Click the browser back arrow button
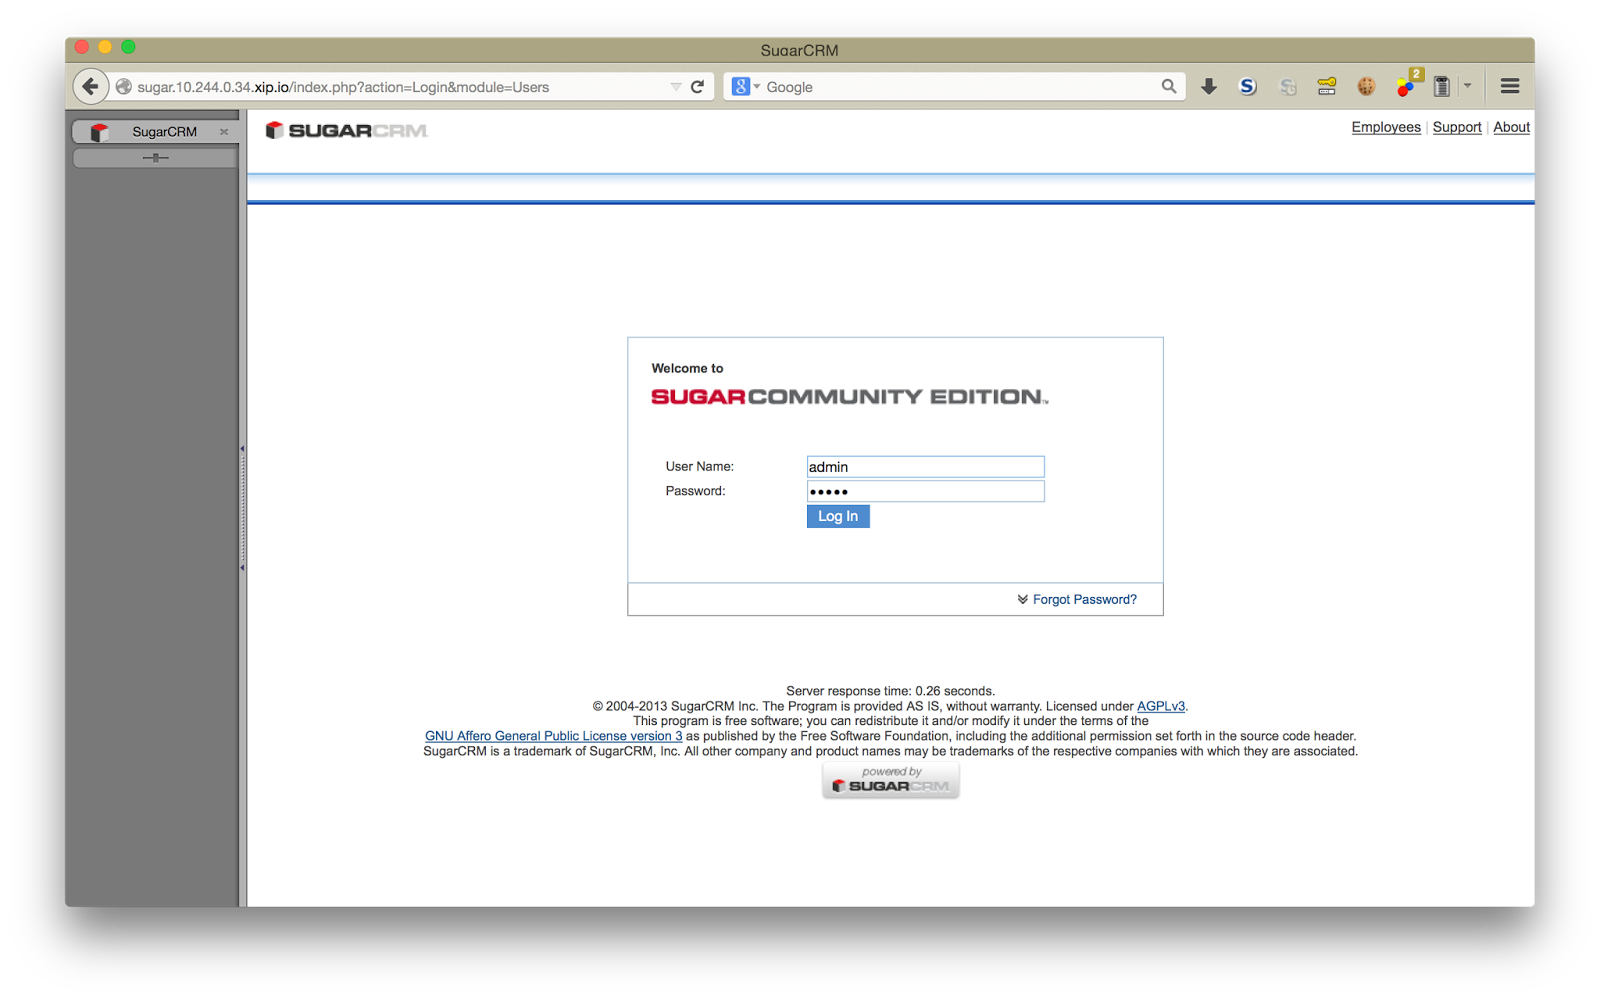This screenshot has width=1600, height=1000. (x=90, y=87)
